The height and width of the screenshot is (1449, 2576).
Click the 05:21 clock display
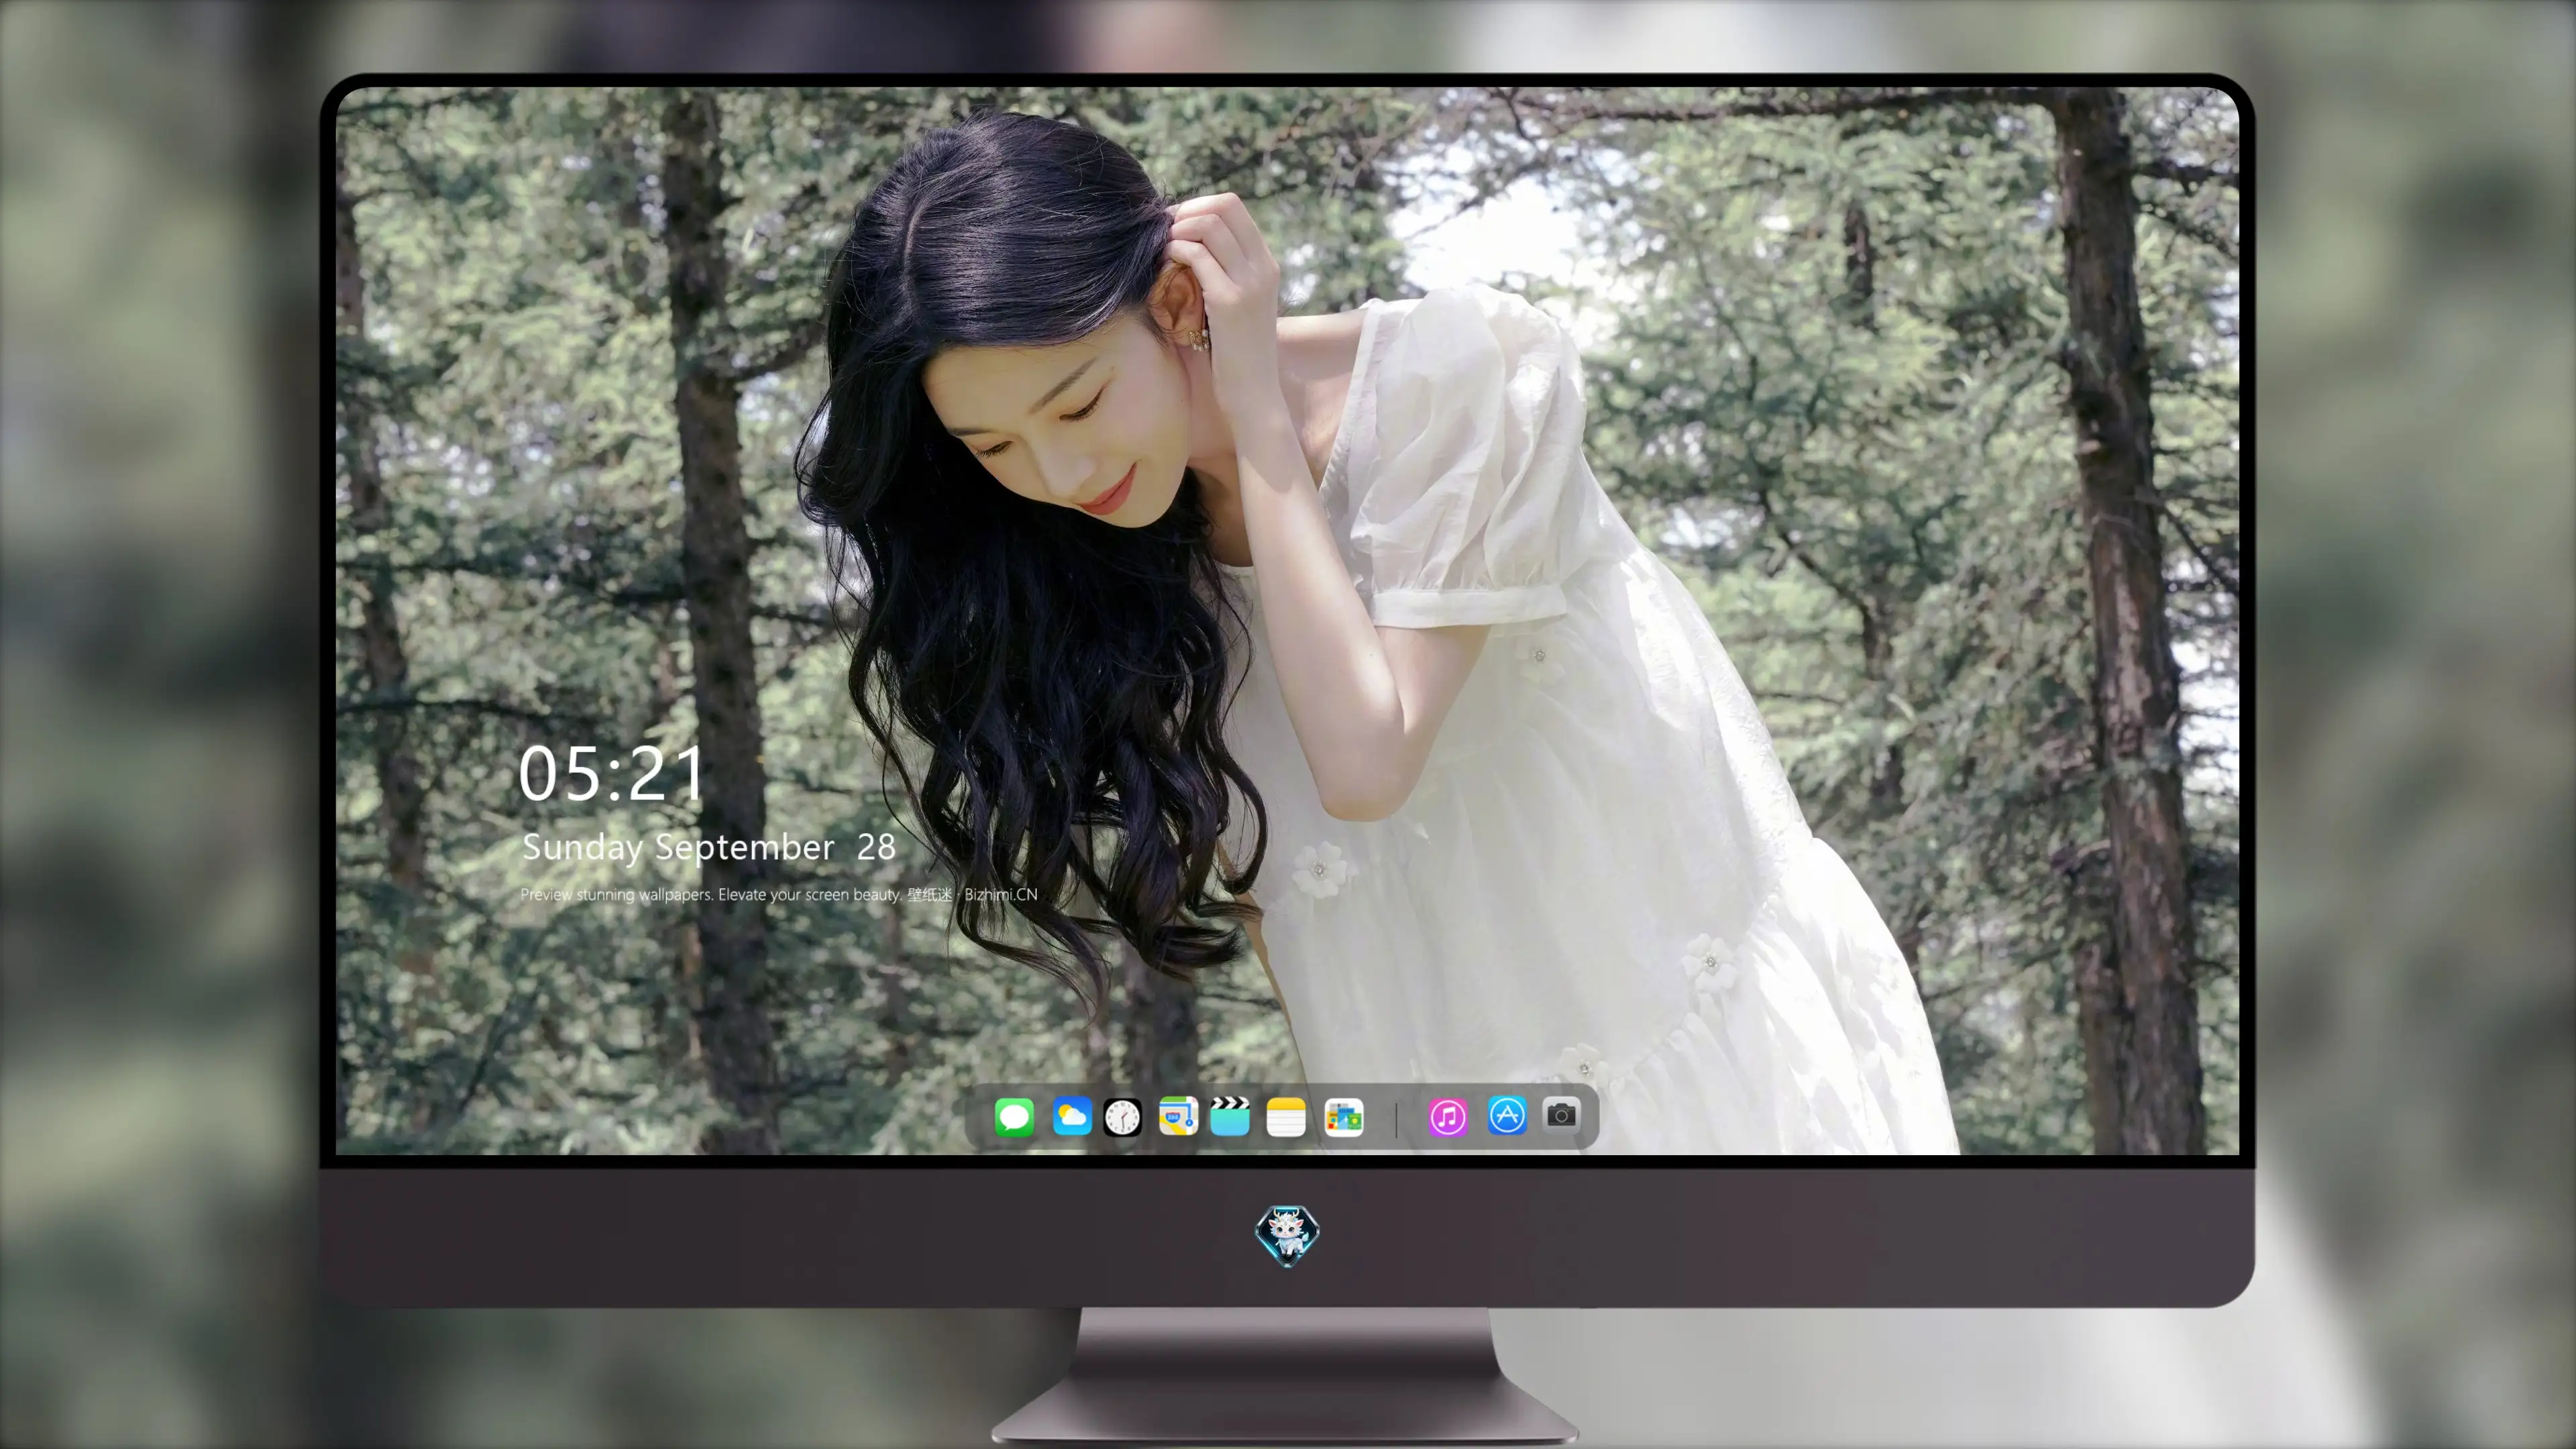pos(611,774)
